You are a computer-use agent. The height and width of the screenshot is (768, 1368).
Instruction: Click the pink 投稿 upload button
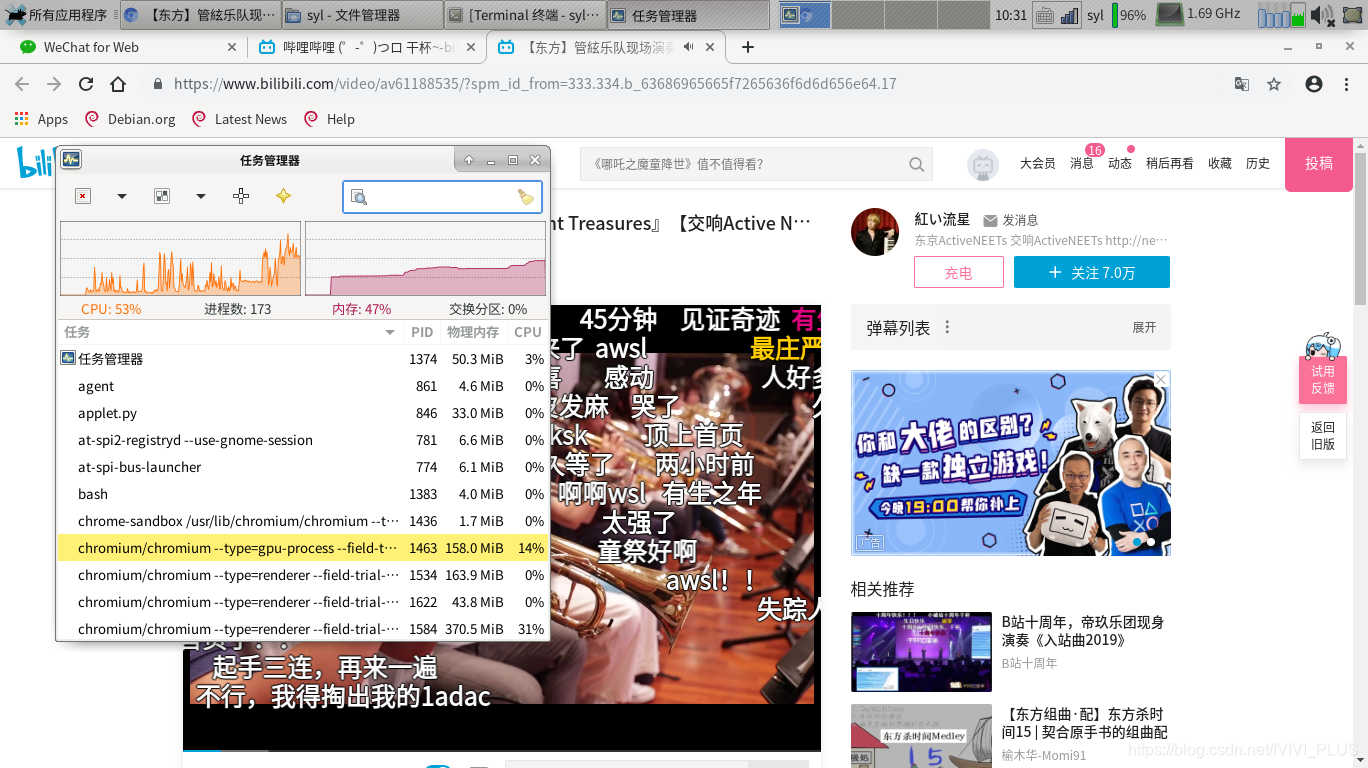(1318, 164)
